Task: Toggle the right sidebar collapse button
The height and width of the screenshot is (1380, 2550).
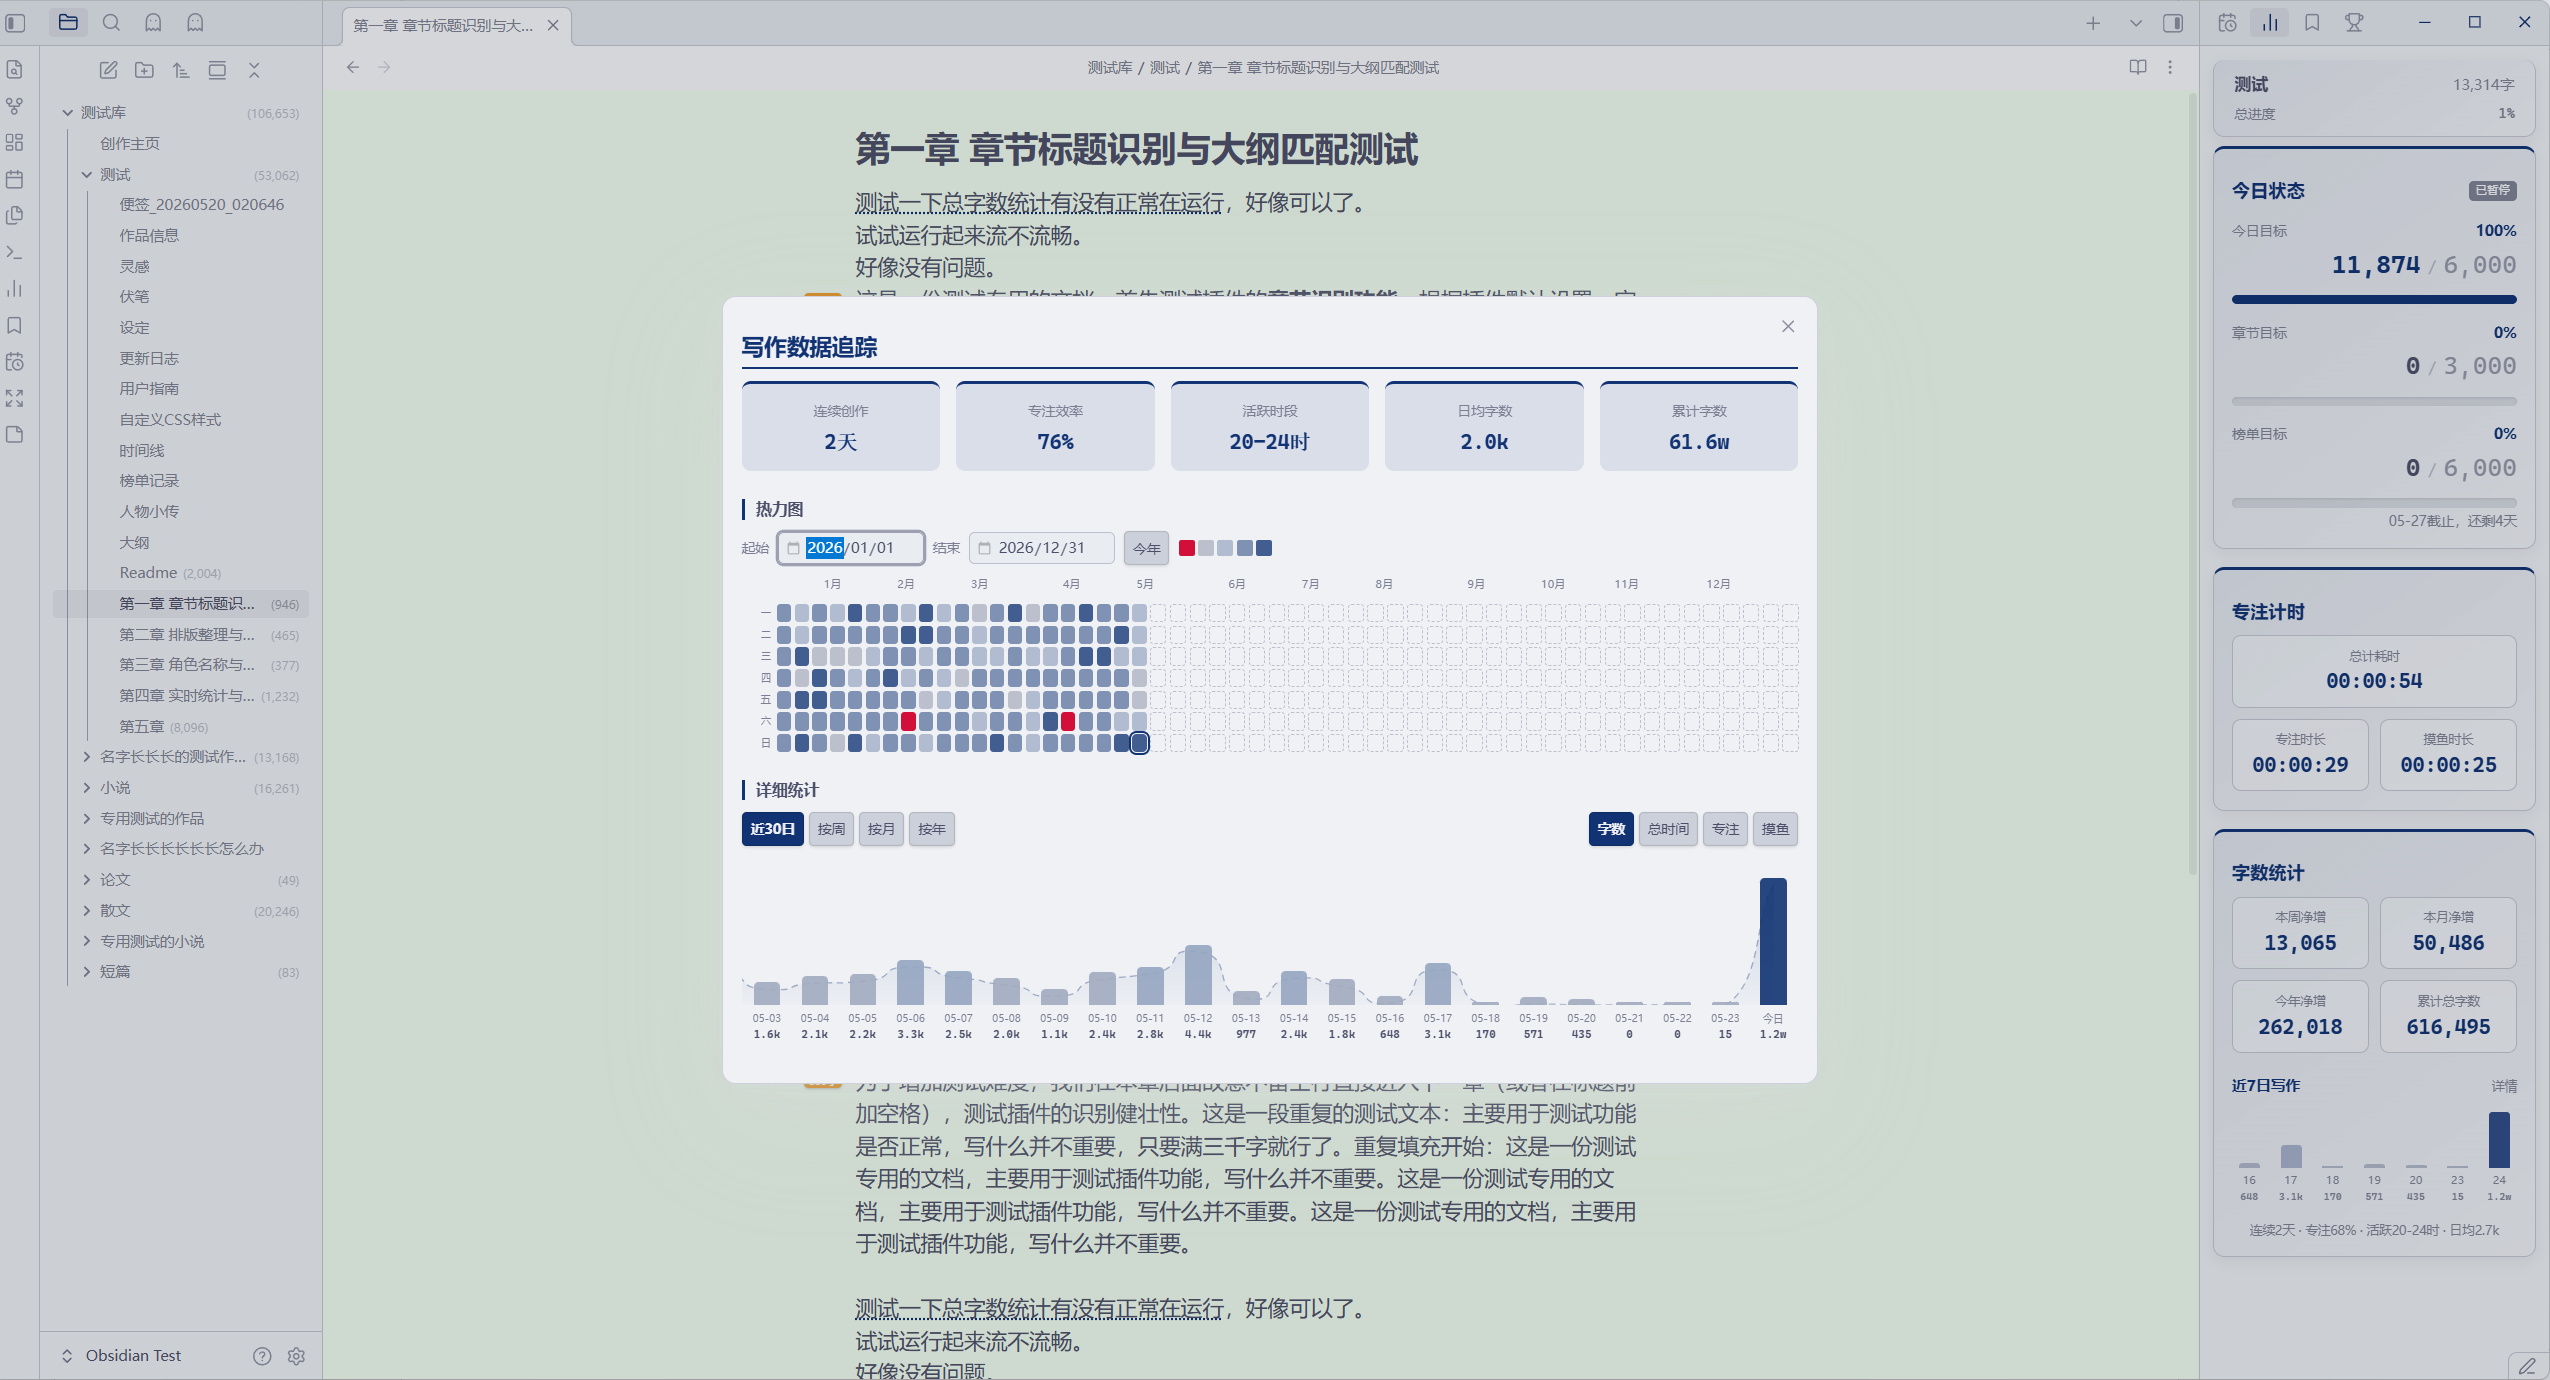Action: pyautogui.click(x=2173, y=23)
